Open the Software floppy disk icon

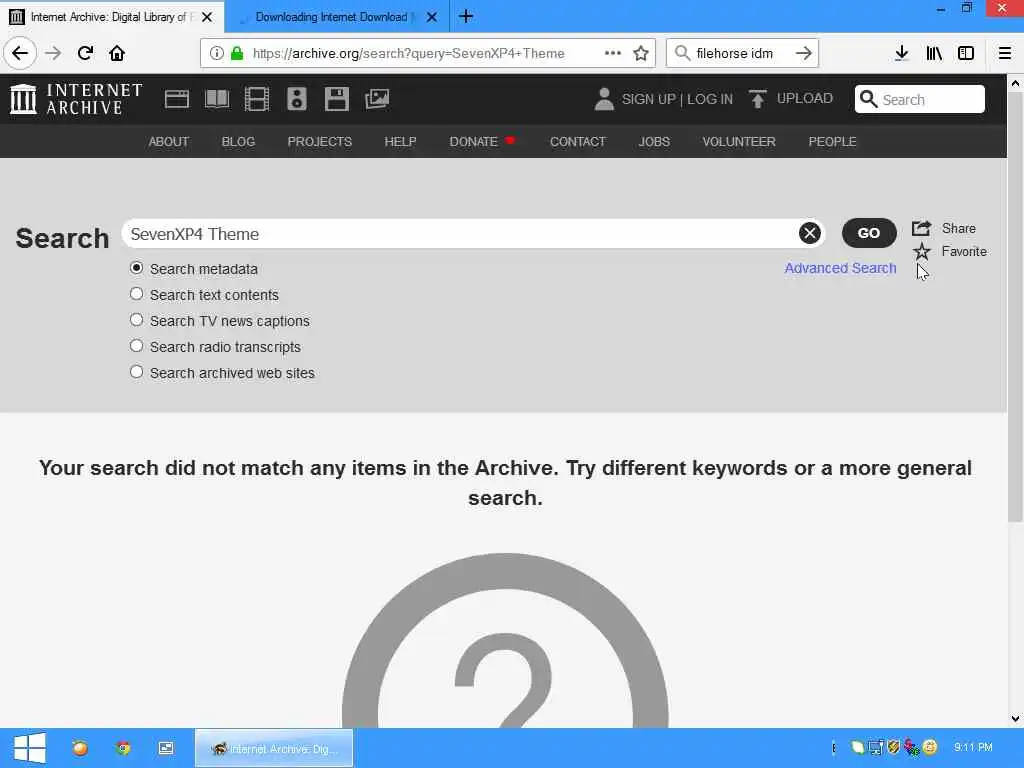click(x=336, y=99)
